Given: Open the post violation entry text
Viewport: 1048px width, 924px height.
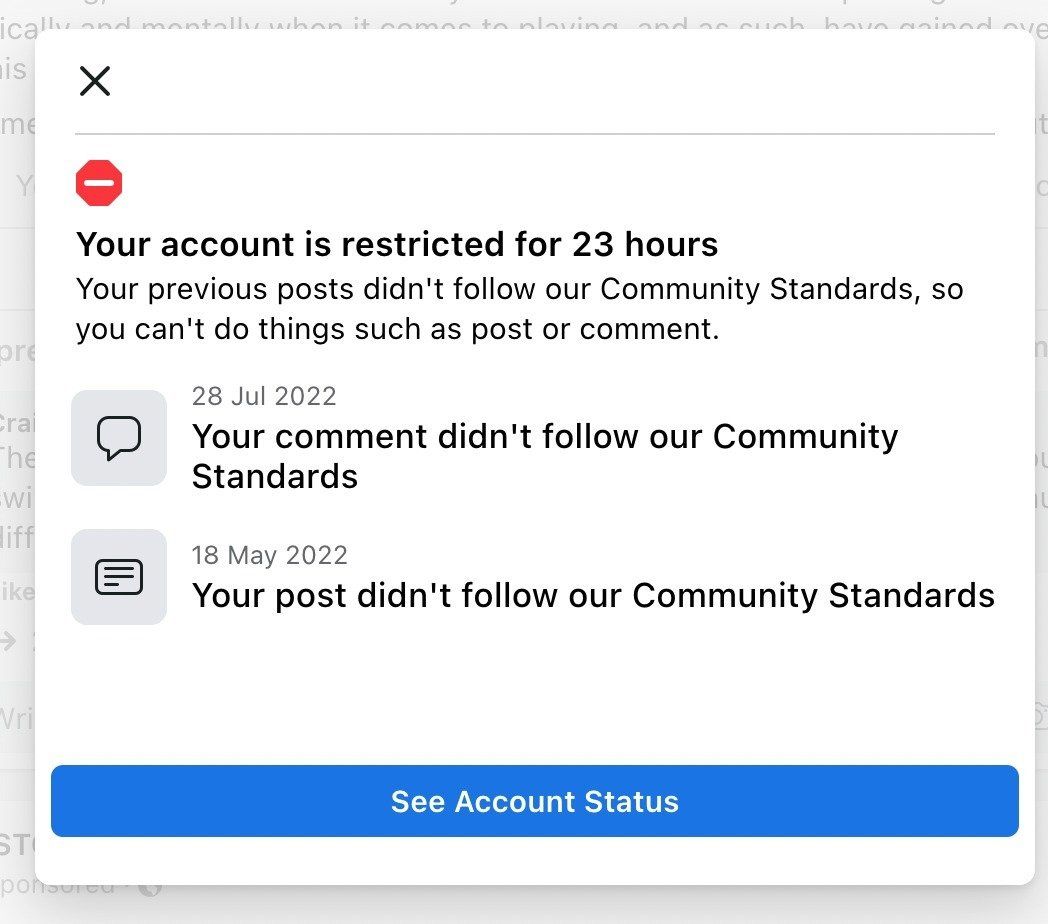Looking at the screenshot, I should [x=593, y=596].
